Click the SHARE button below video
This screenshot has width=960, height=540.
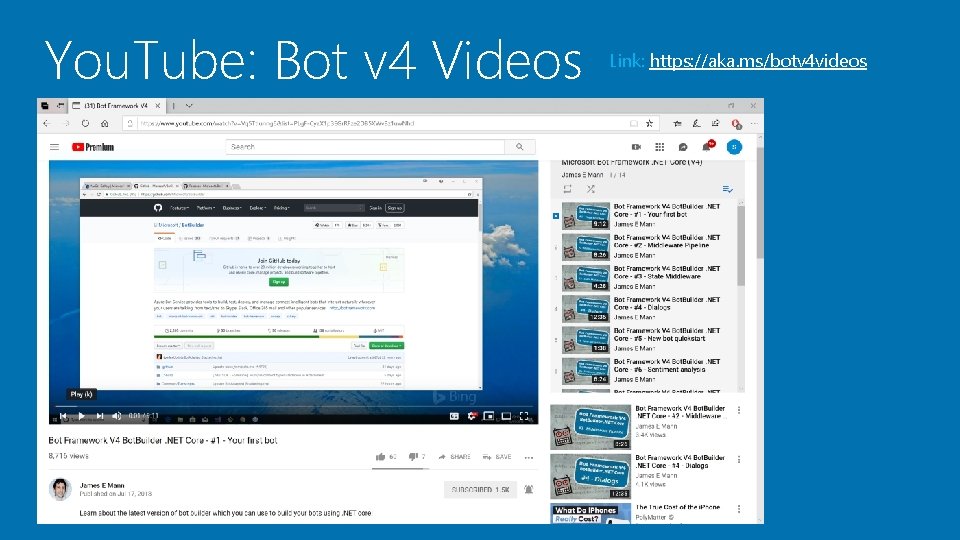pos(454,457)
